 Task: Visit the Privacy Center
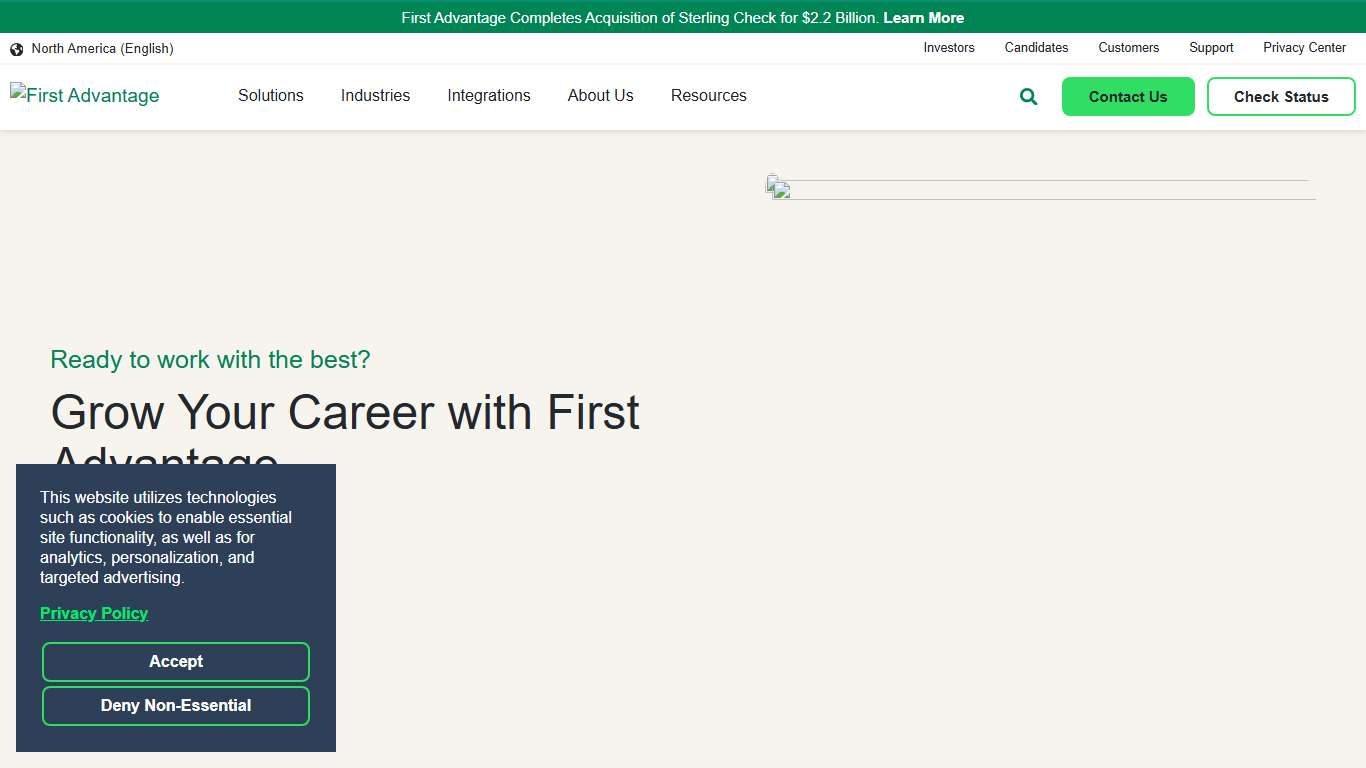pos(1304,48)
